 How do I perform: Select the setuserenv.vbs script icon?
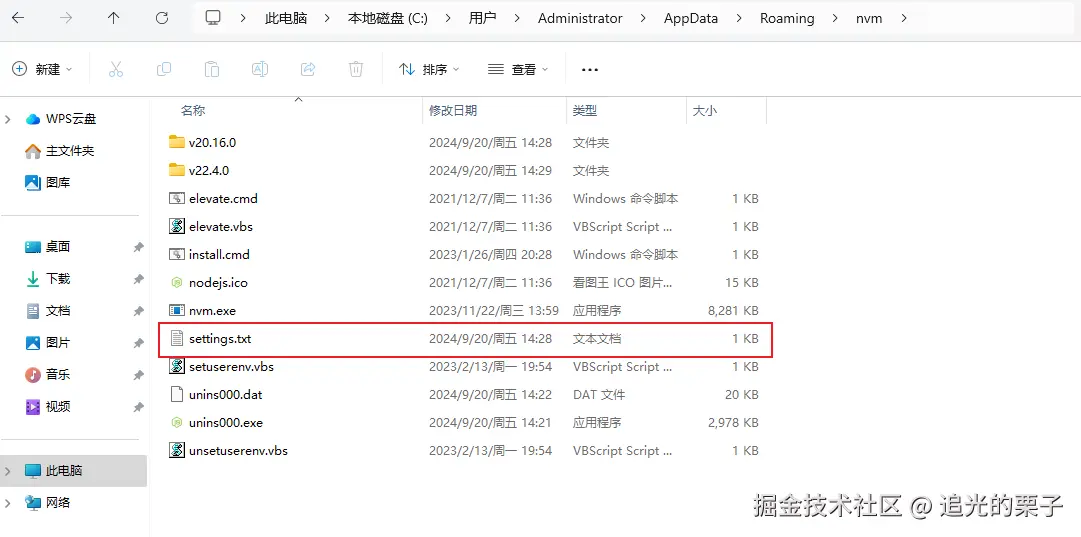(x=177, y=367)
